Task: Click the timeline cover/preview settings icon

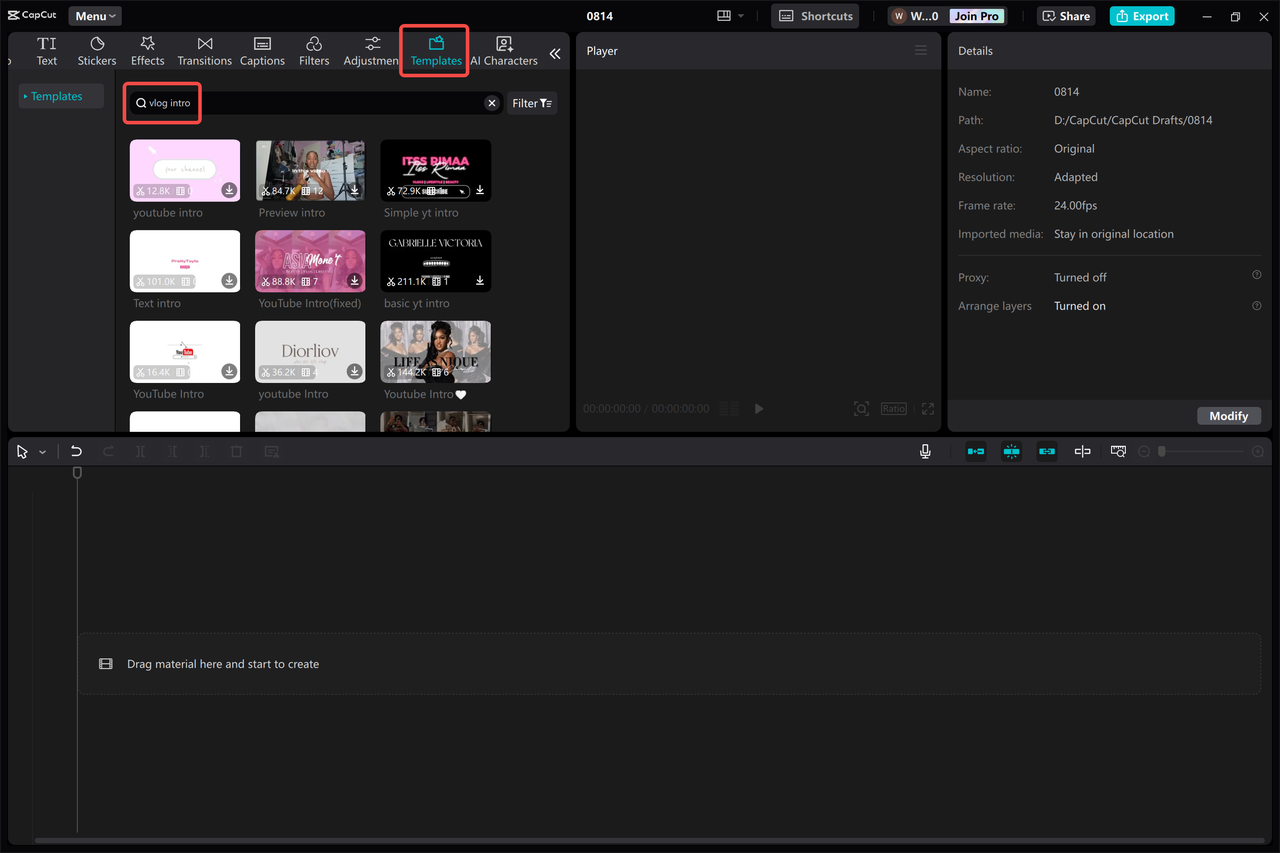Action: (x=1118, y=452)
